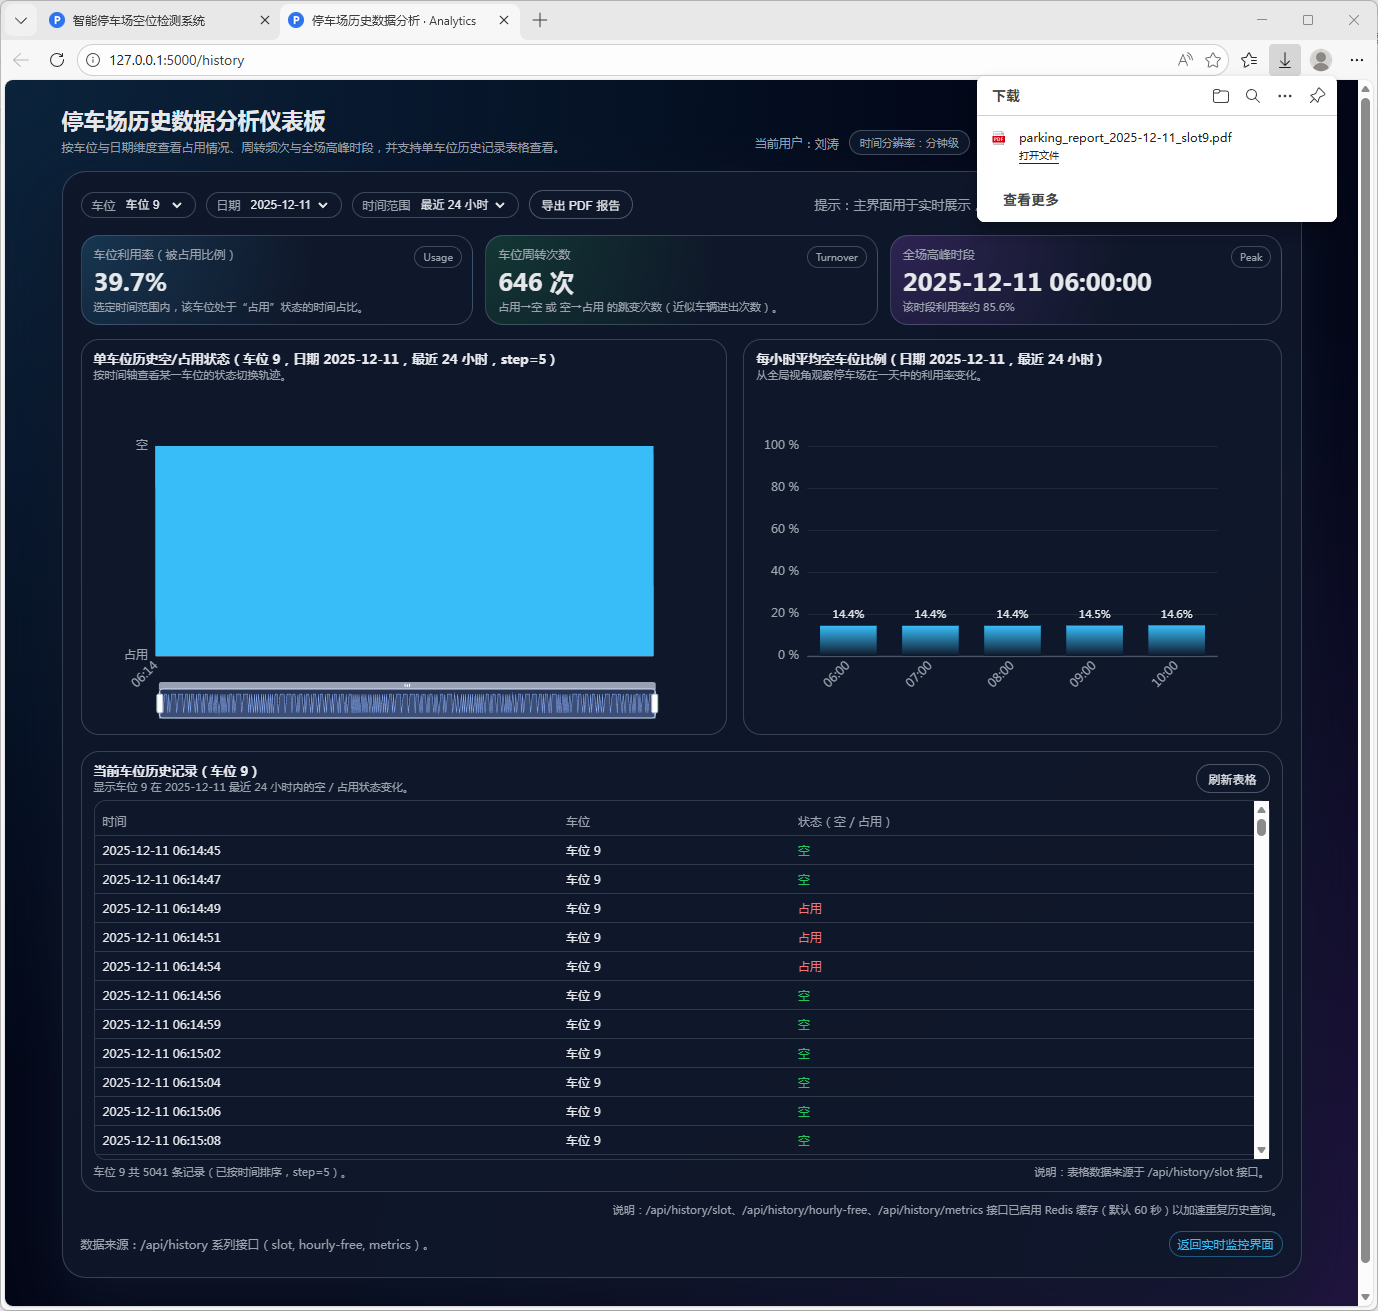Click the Usage badge
Image resolution: width=1378 pixels, height=1311 pixels.
pyautogui.click(x=438, y=257)
